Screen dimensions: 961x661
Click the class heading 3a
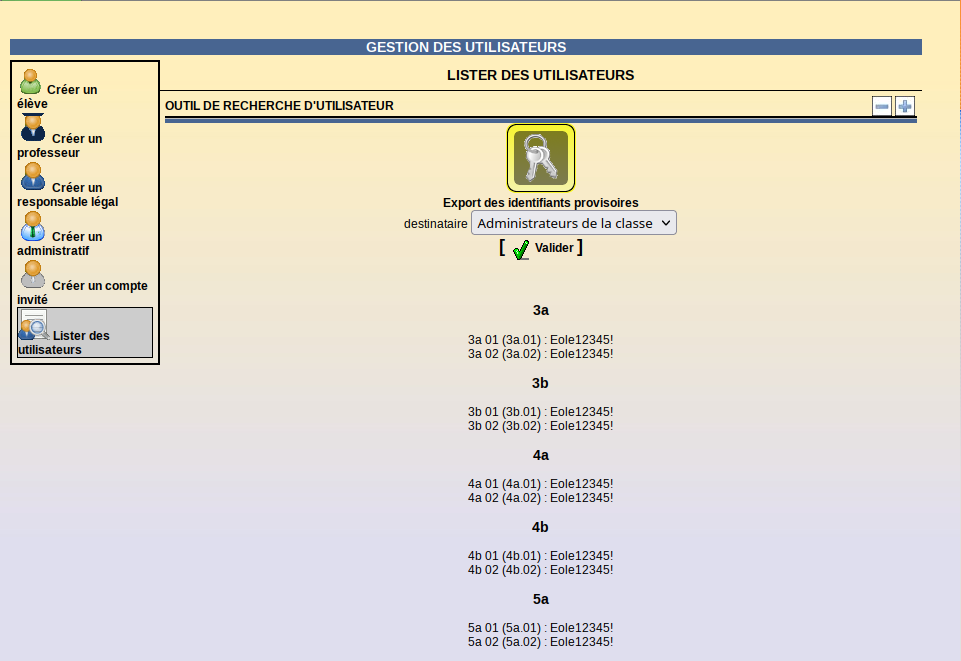coord(541,311)
